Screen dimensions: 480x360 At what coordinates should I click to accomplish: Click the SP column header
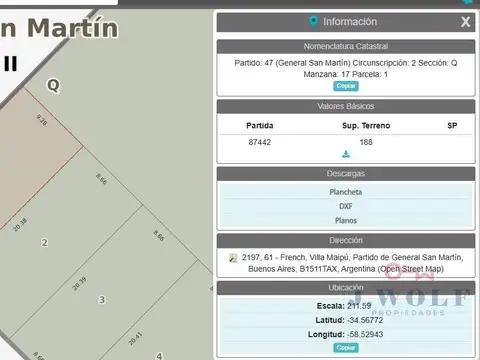tap(452, 126)
